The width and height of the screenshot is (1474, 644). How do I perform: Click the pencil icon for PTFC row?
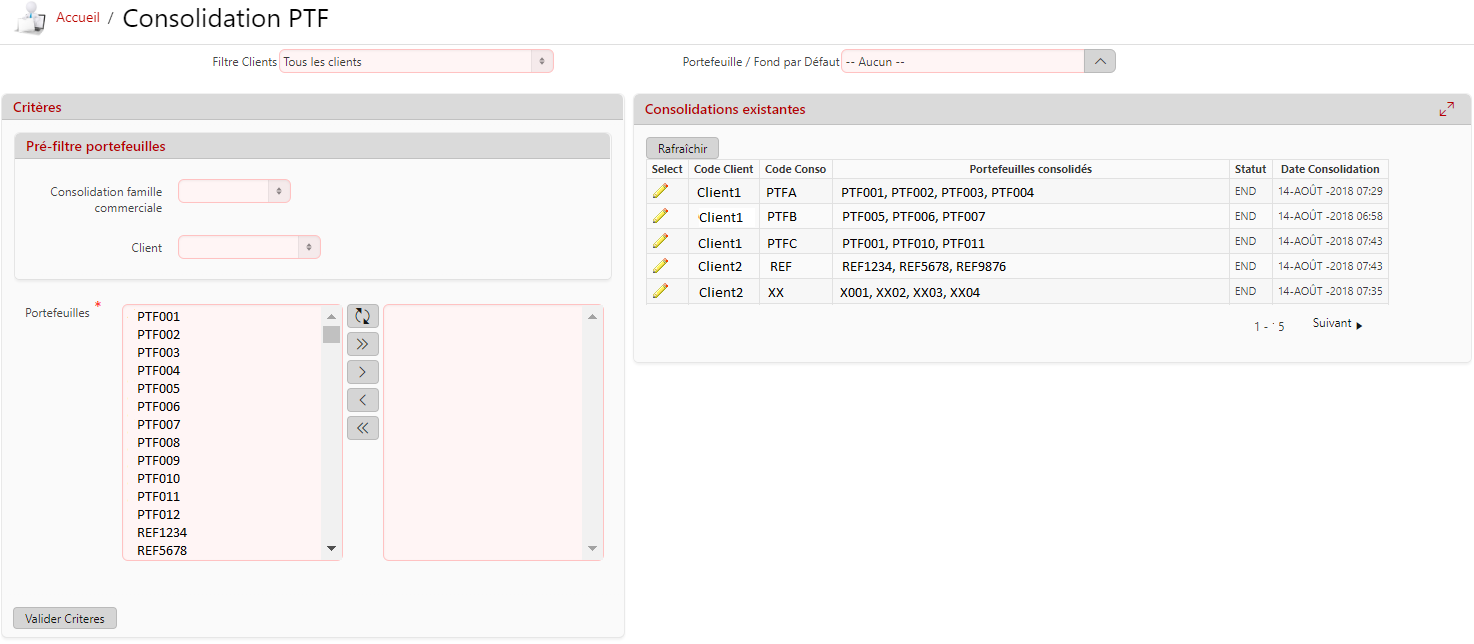(x=660, y=241)
